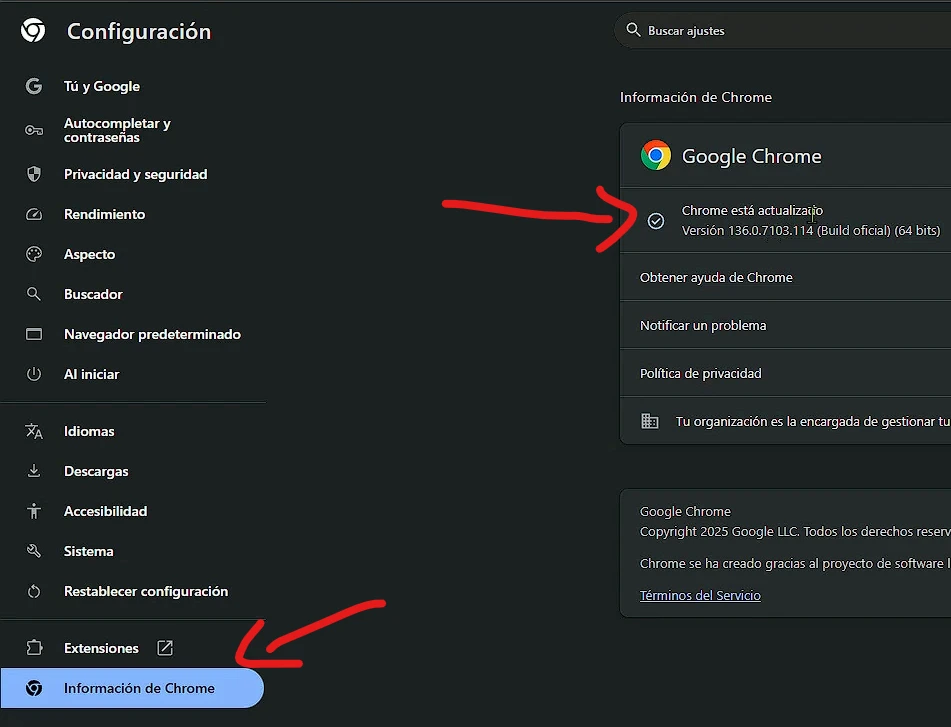Open Autocompletar y contraseñas section
Screen dimensions: 951x727
click(117, 130)
